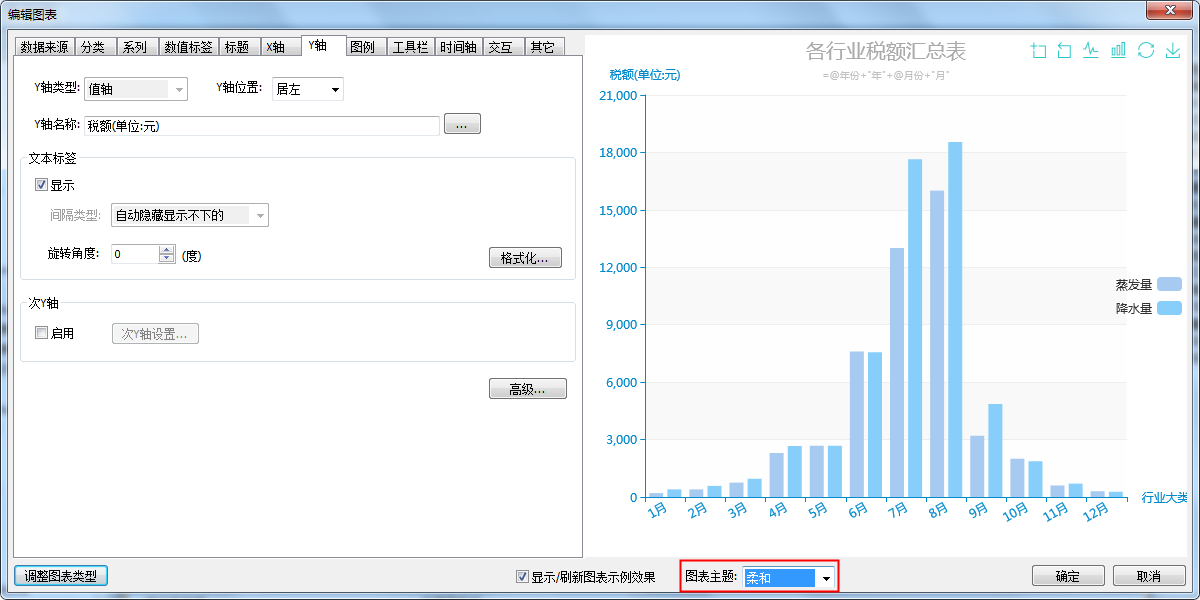Click the 调整图表类型 button
Screen dimensions: 1200x600
[x=61, y=576]
